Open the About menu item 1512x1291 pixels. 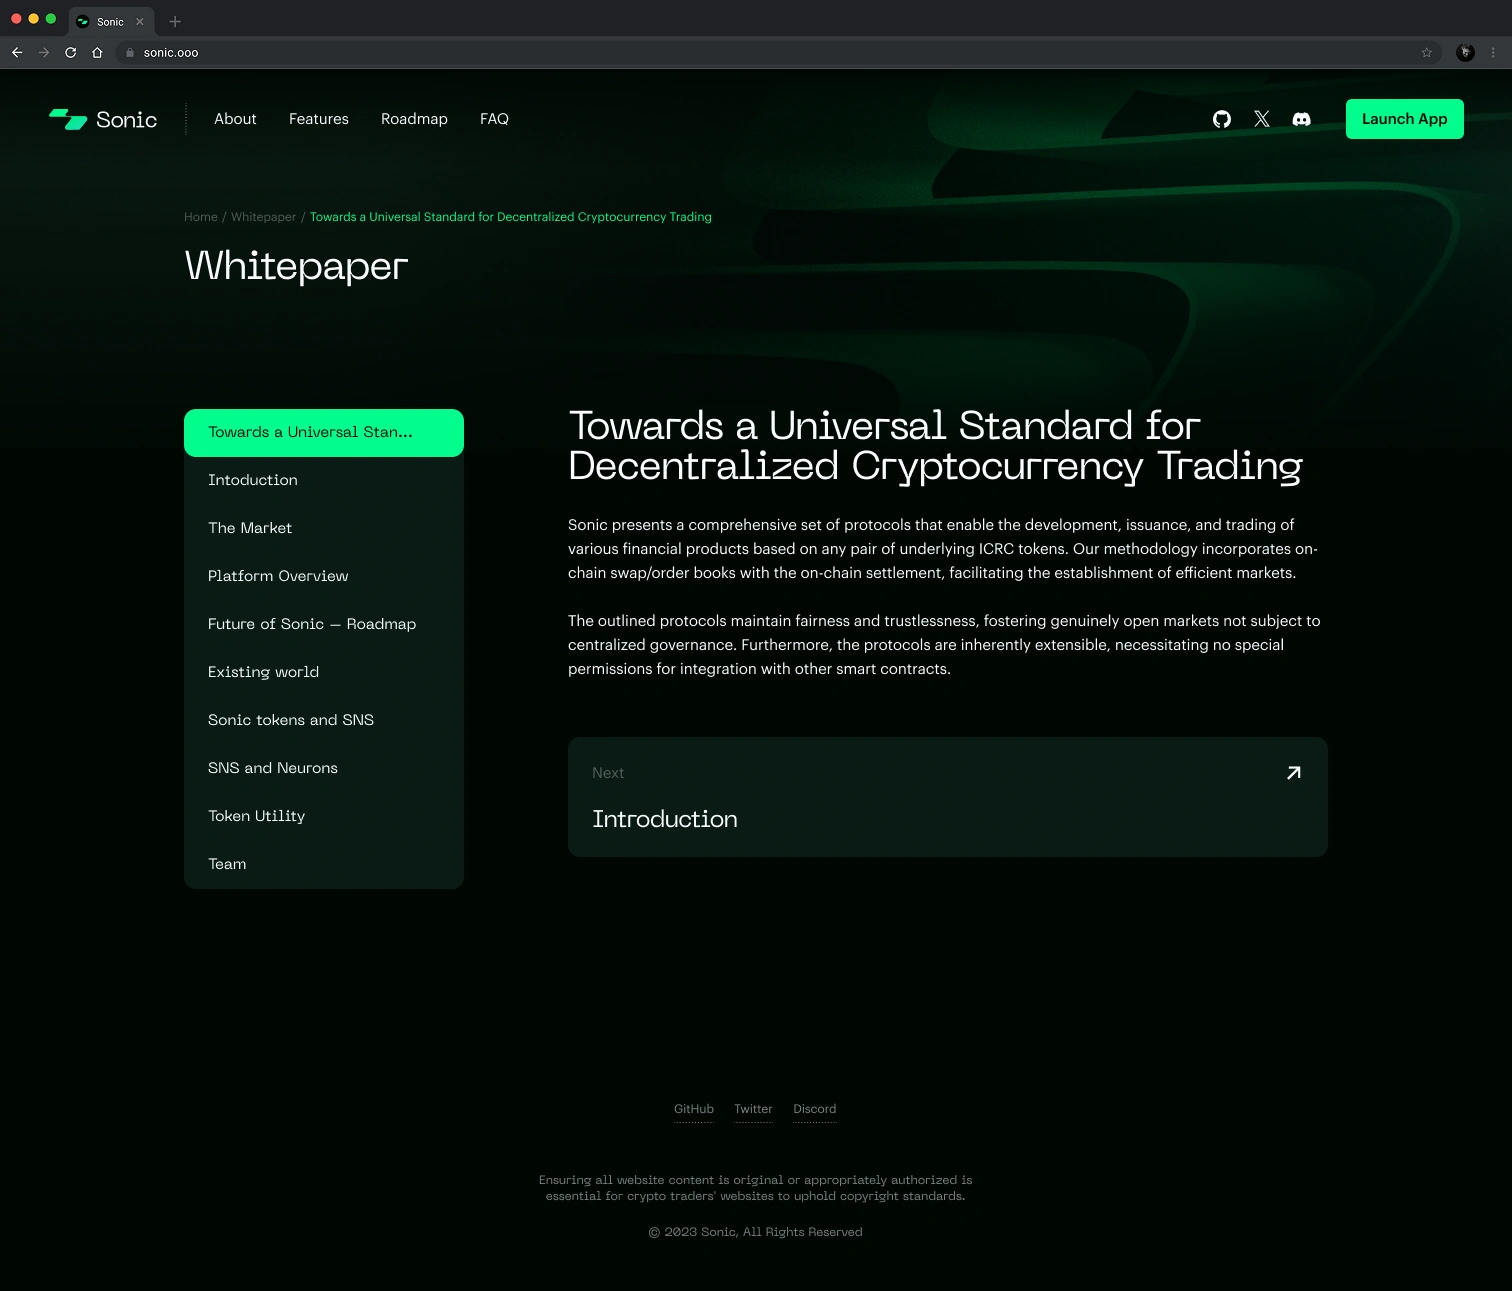(x=235, y=119)
